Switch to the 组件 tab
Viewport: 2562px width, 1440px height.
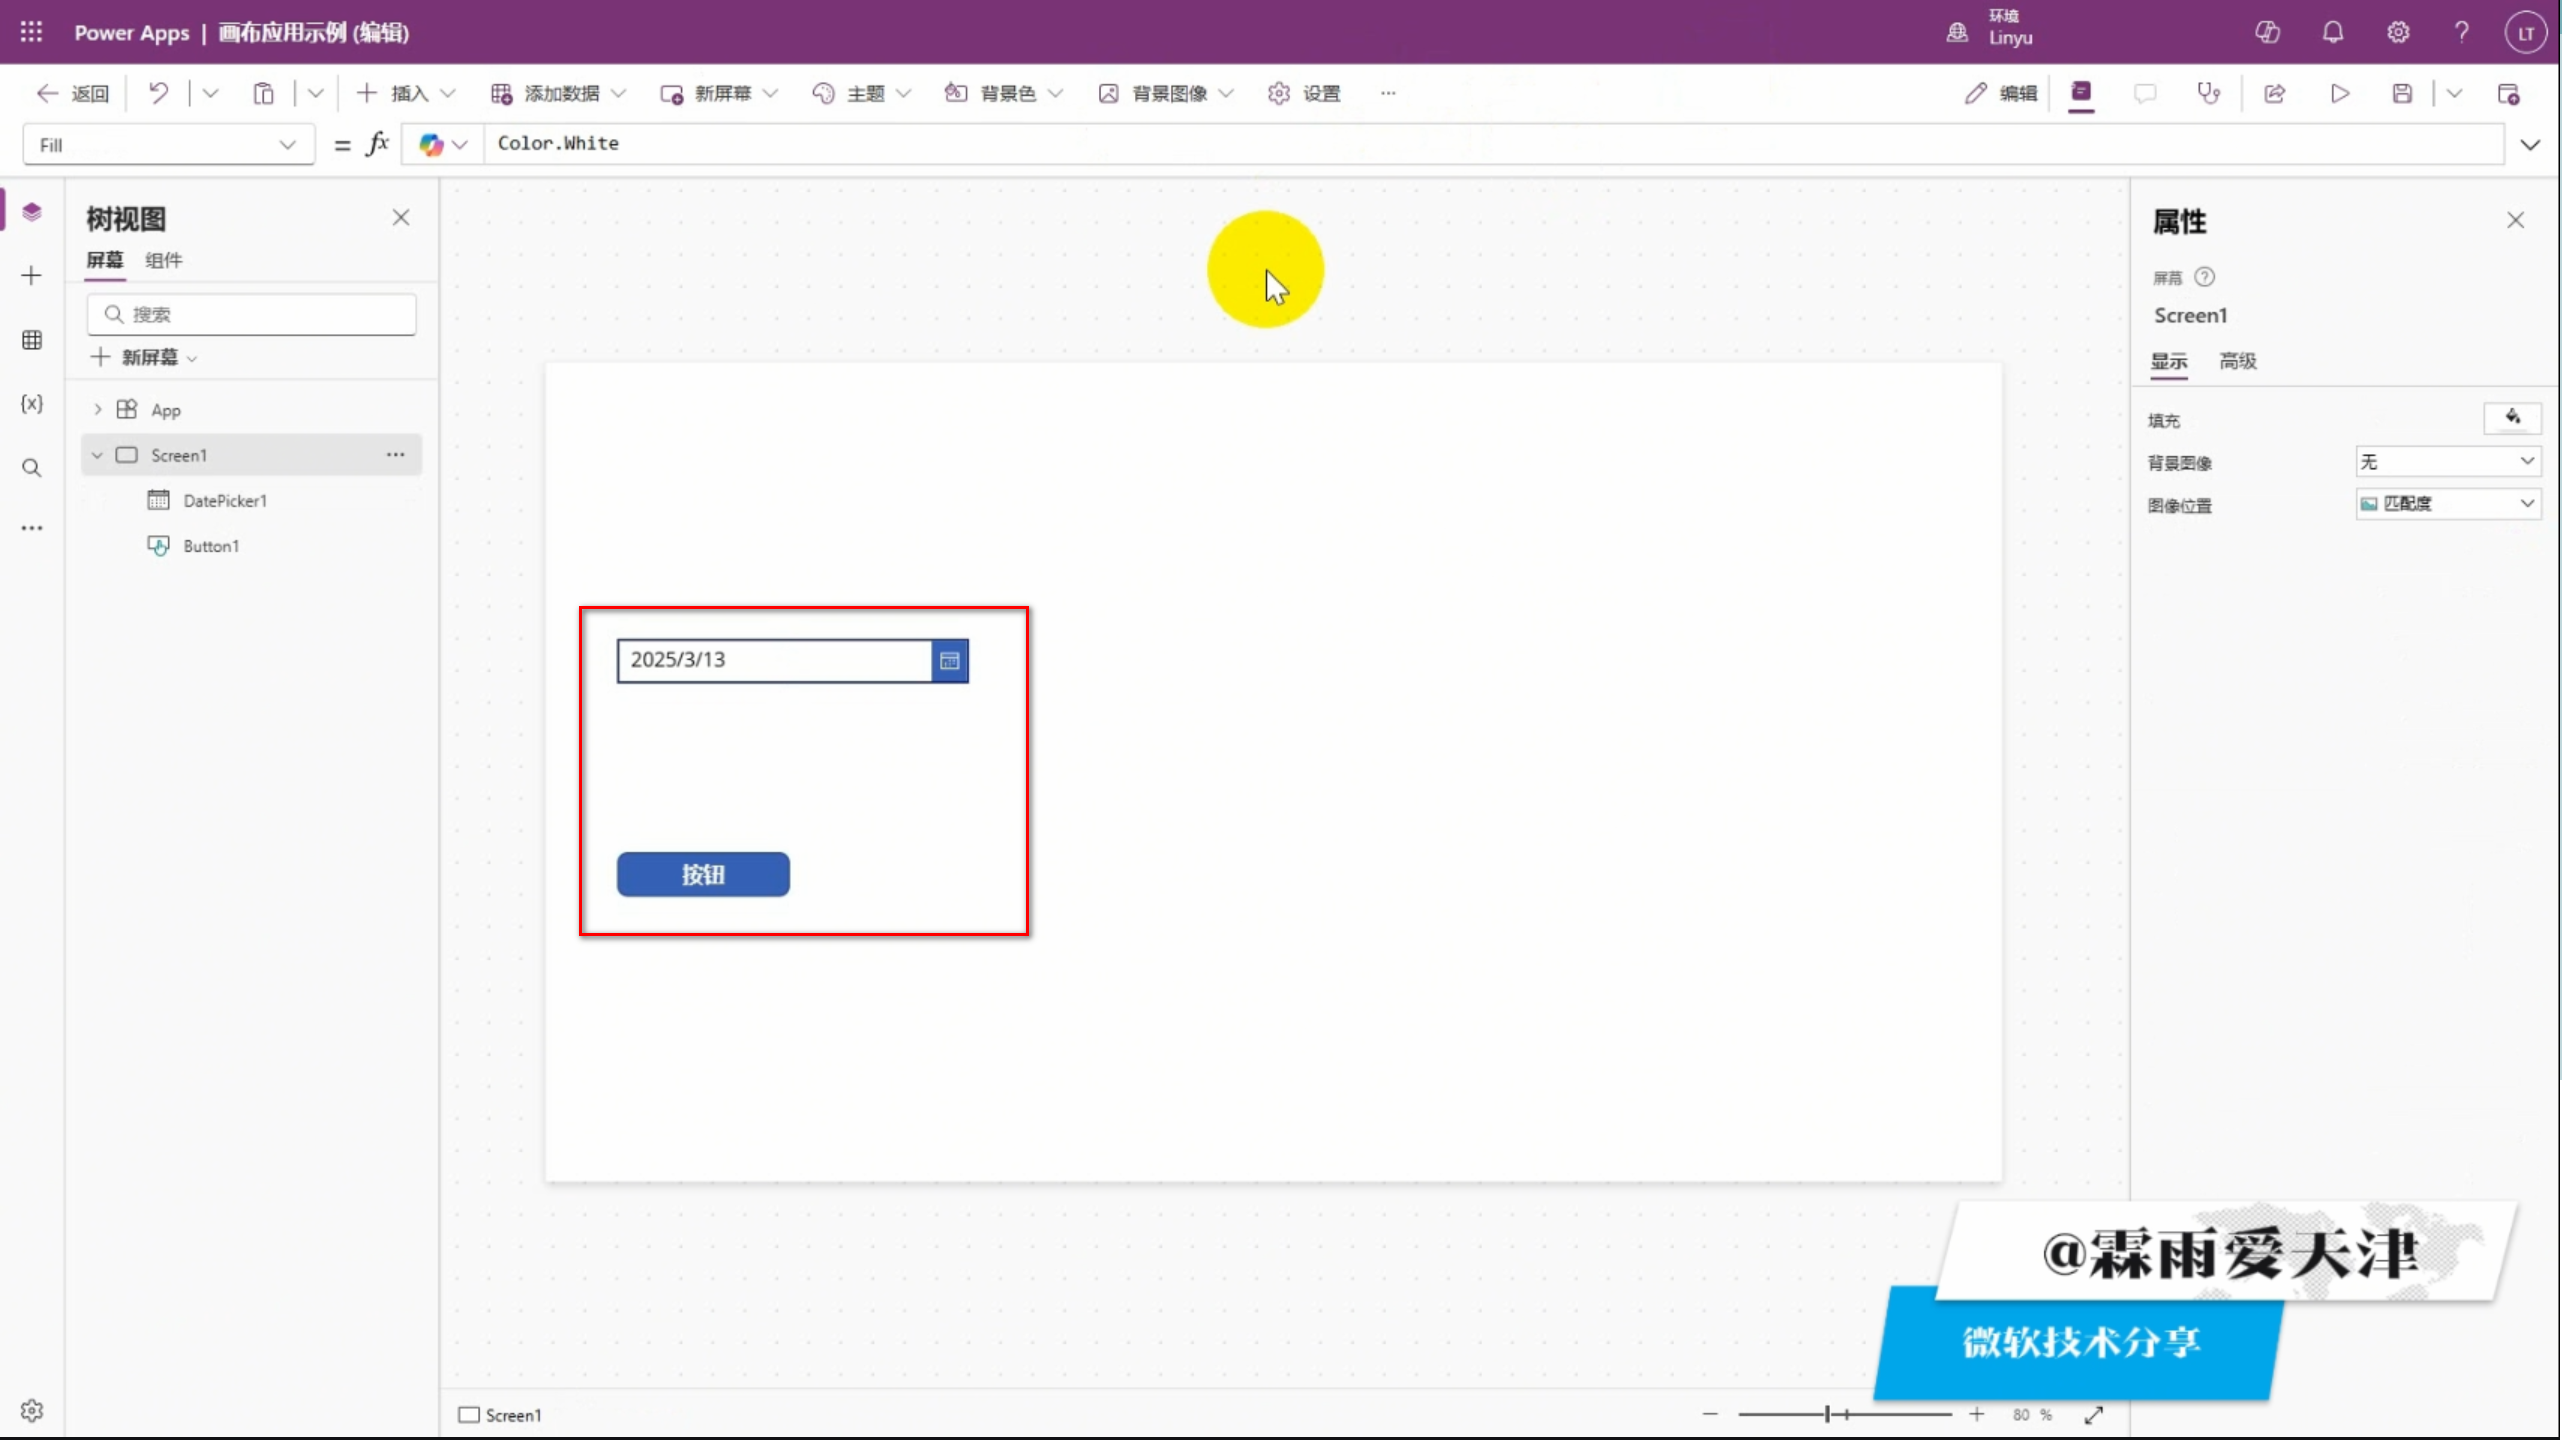tap(163, 260)
